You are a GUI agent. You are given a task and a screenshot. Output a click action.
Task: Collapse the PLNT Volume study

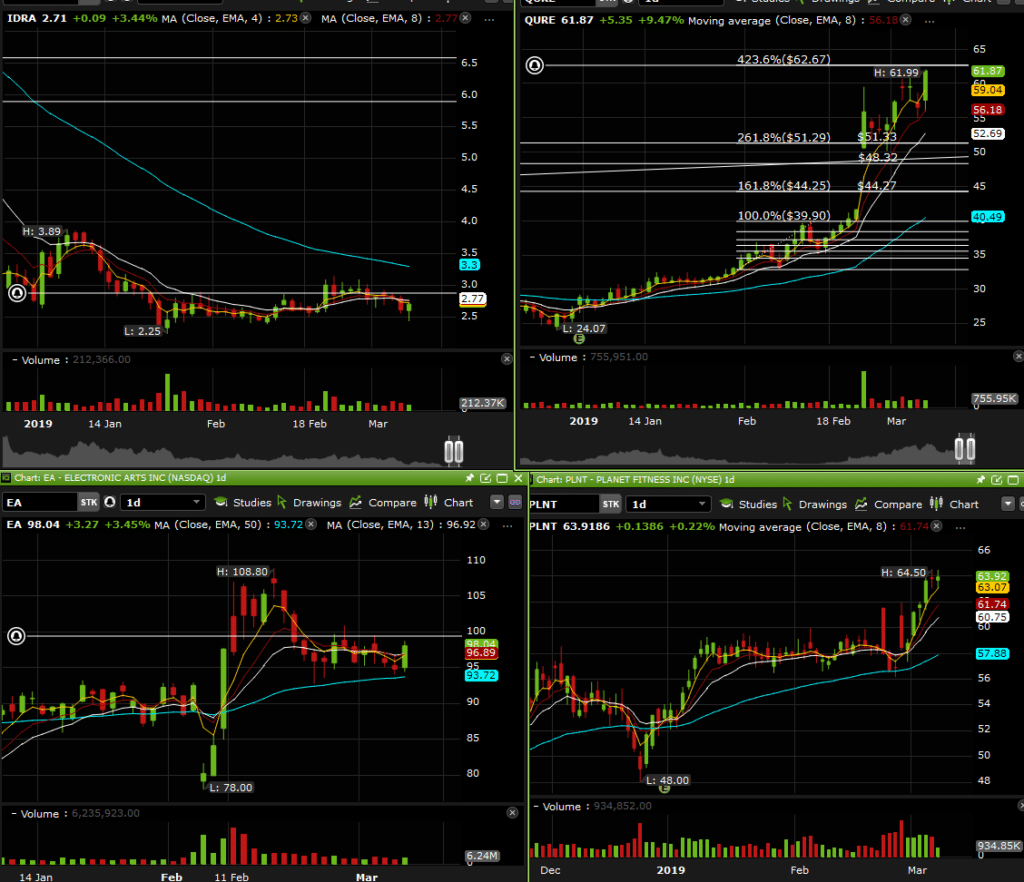point(536,806)
